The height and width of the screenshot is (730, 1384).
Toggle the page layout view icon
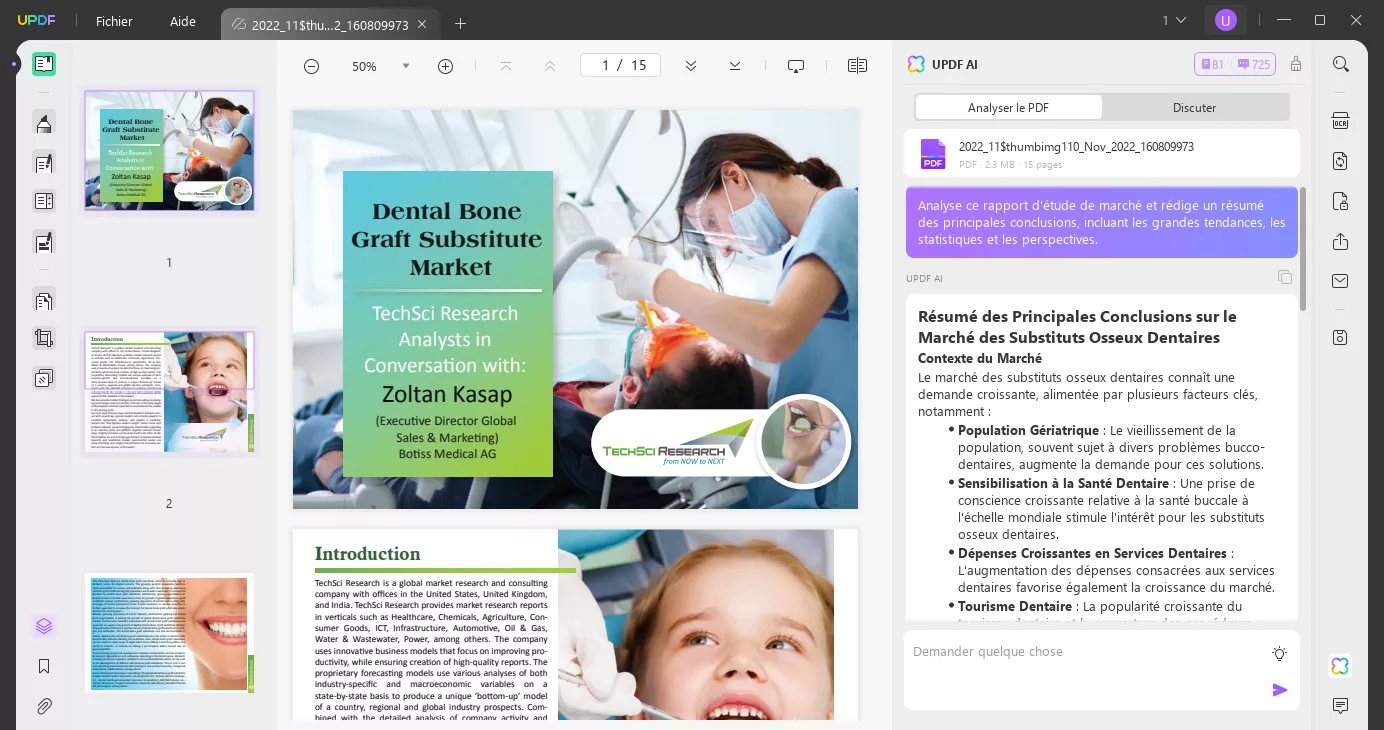point(857,66)
